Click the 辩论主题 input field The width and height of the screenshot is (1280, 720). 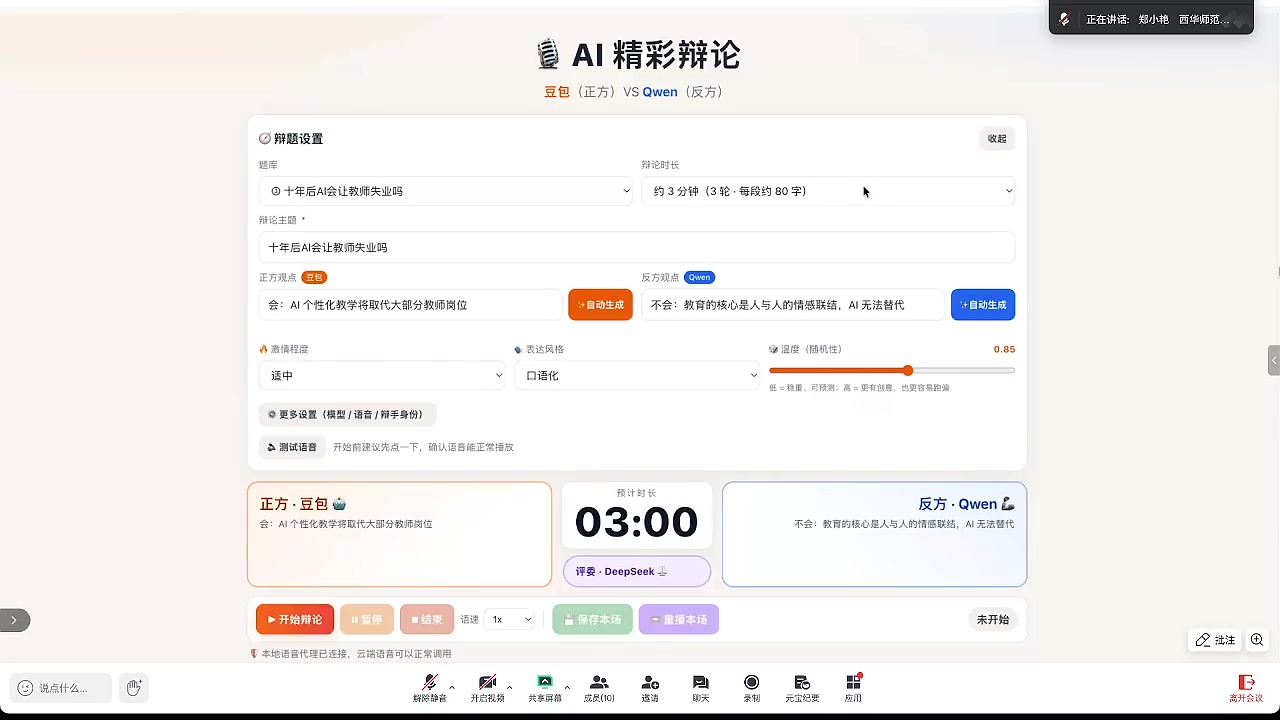click(x=637, y=247)
